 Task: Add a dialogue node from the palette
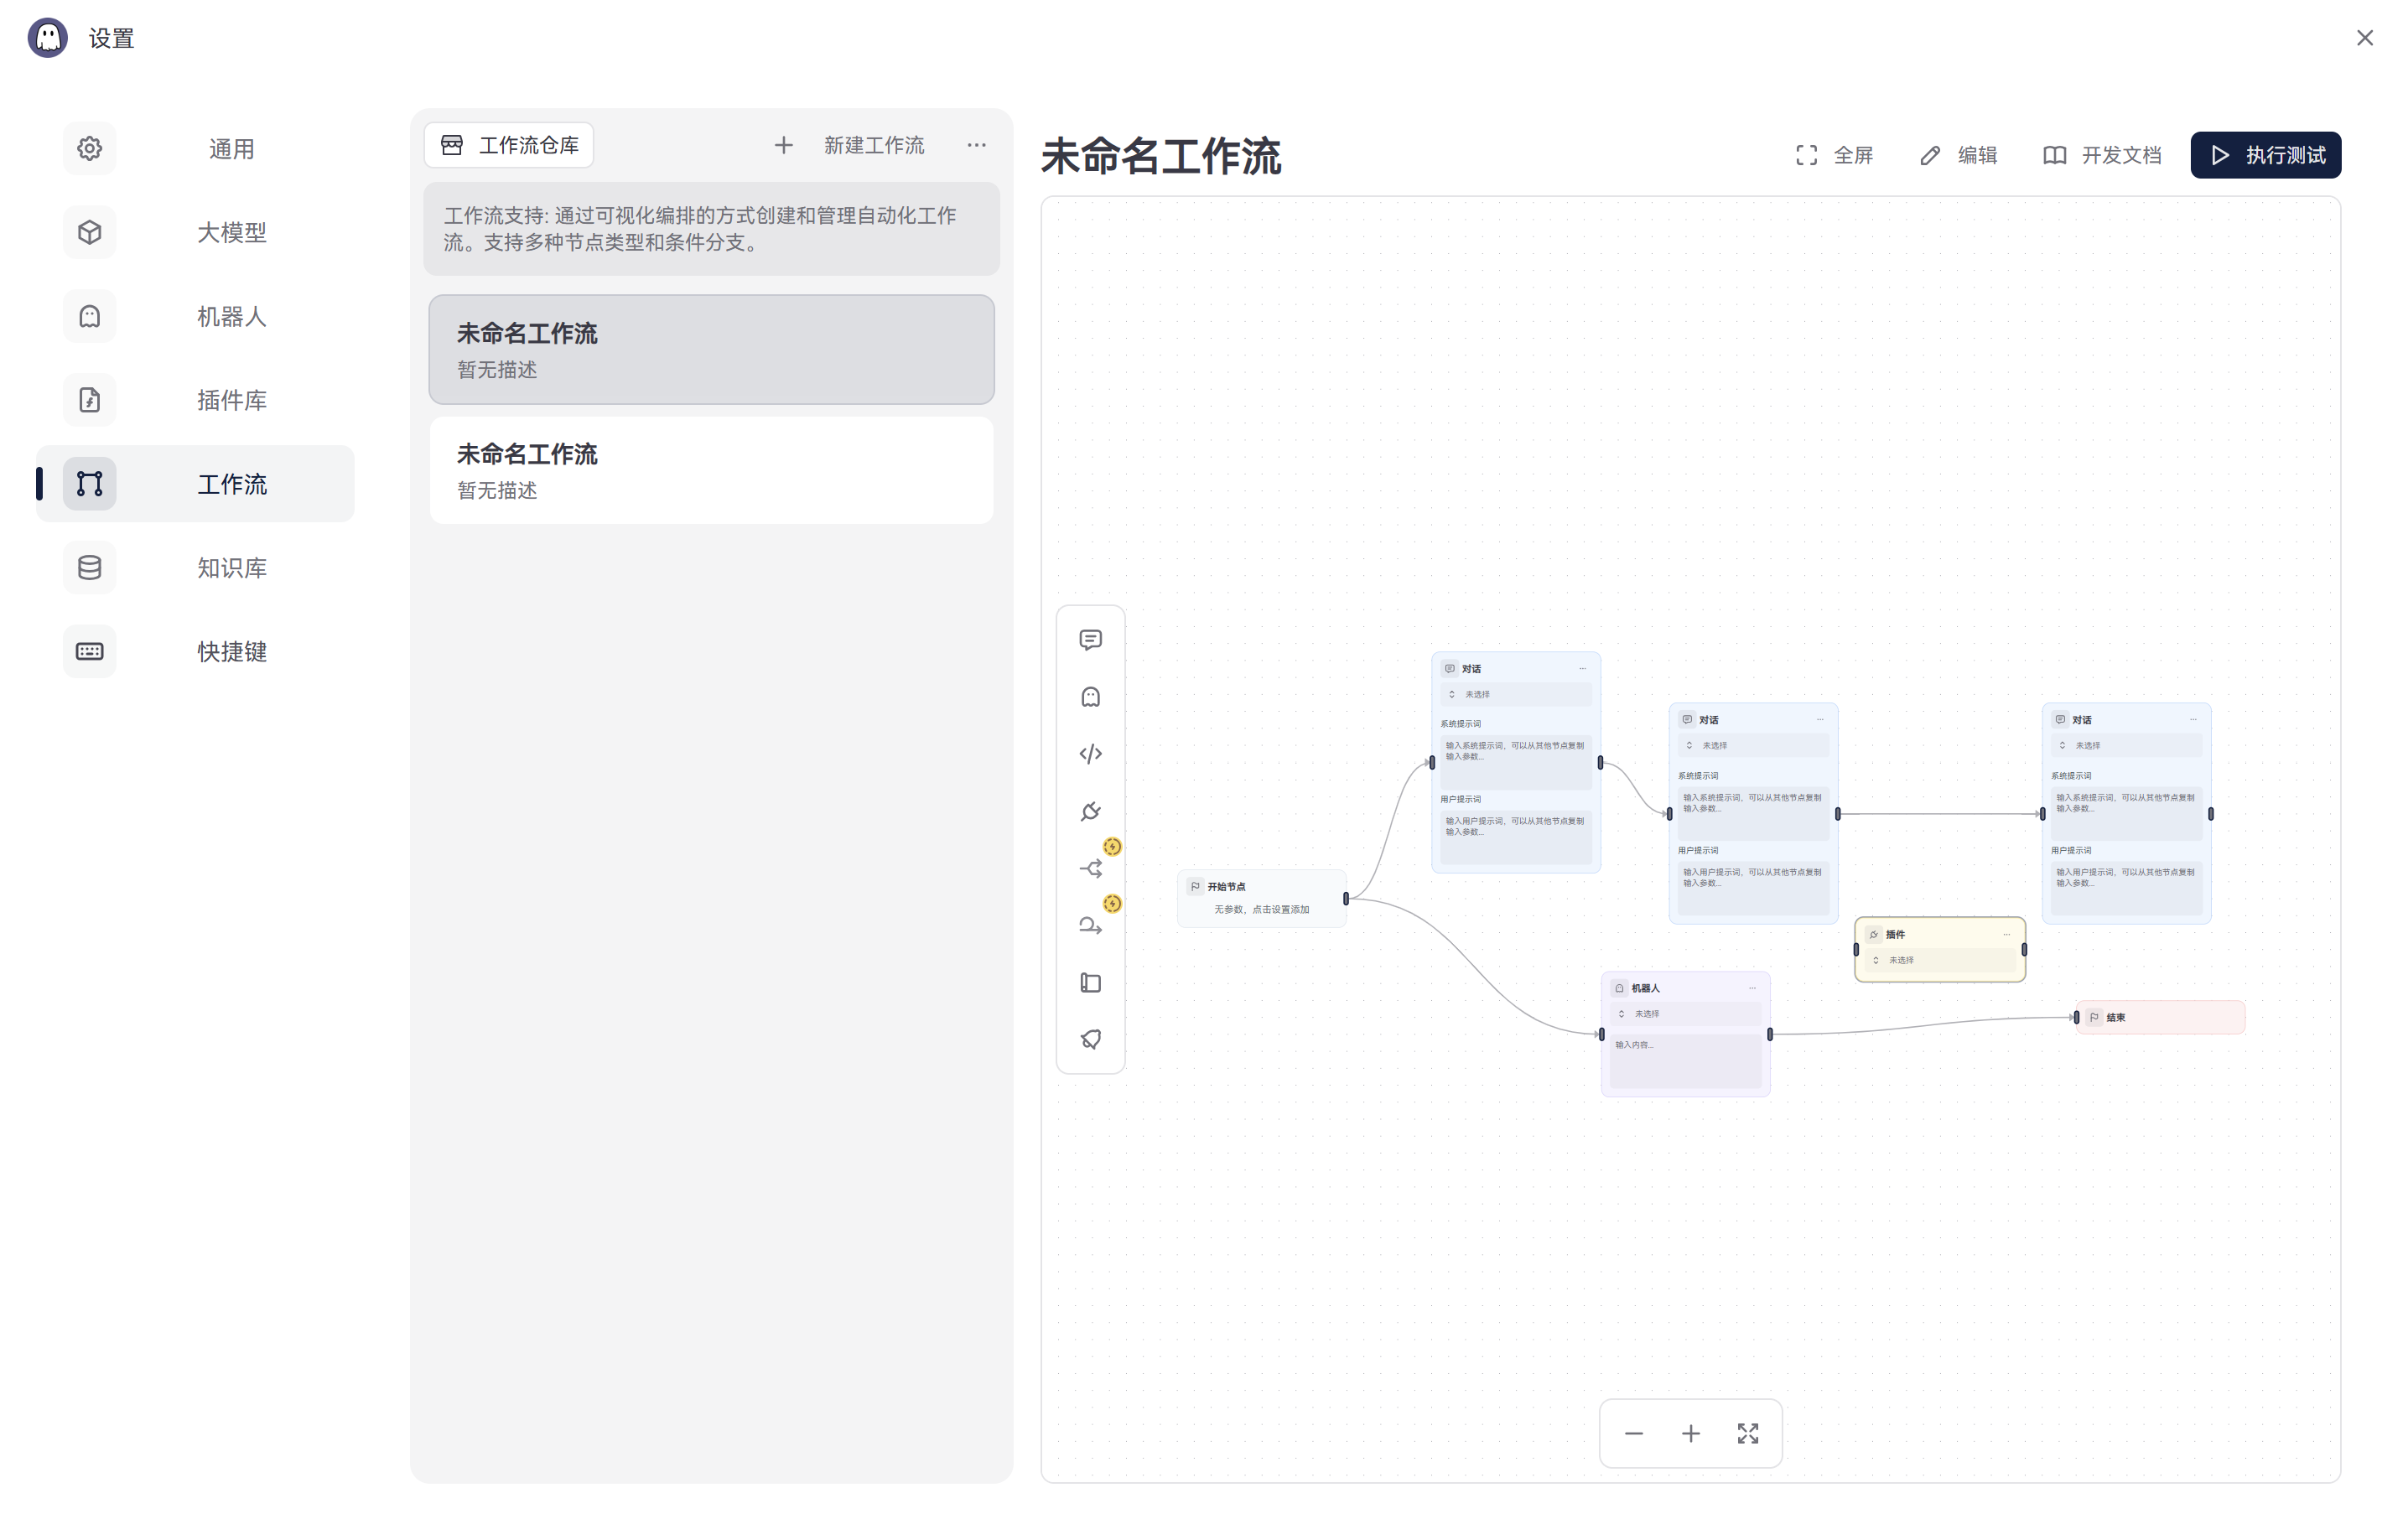tap(1090, 640)
